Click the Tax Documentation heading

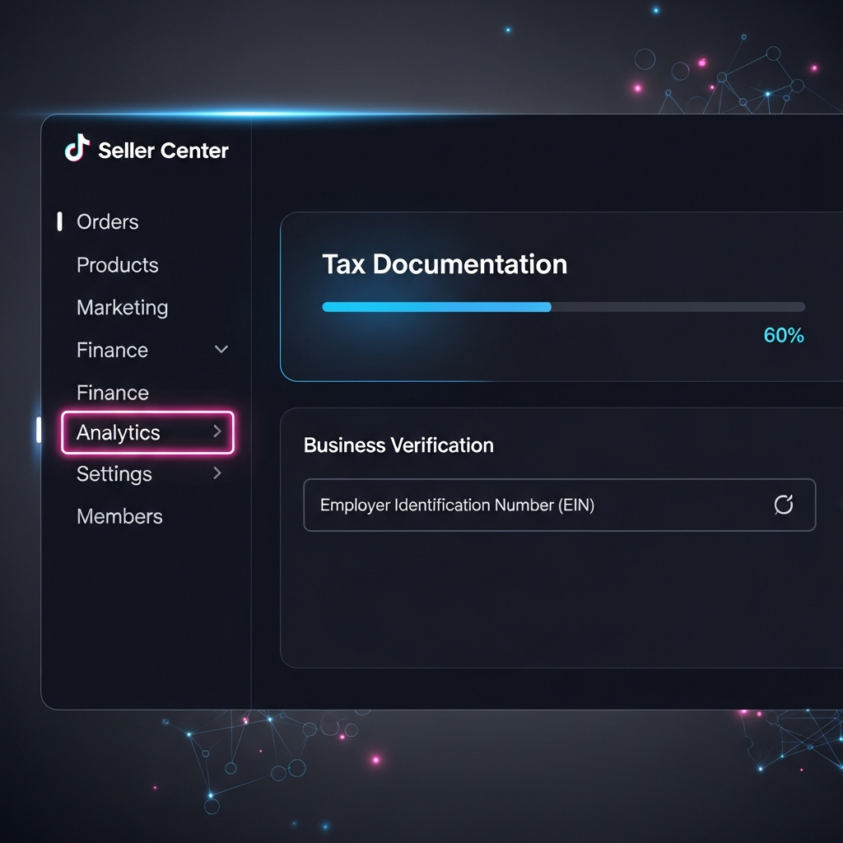click(445, 265)
